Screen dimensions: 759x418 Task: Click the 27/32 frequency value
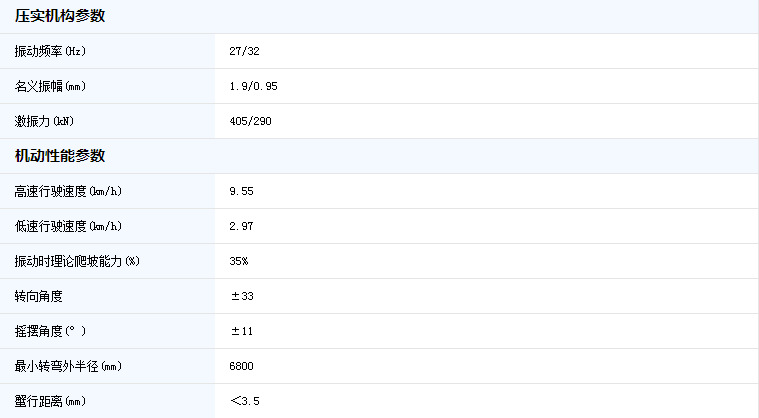(245, 51)
